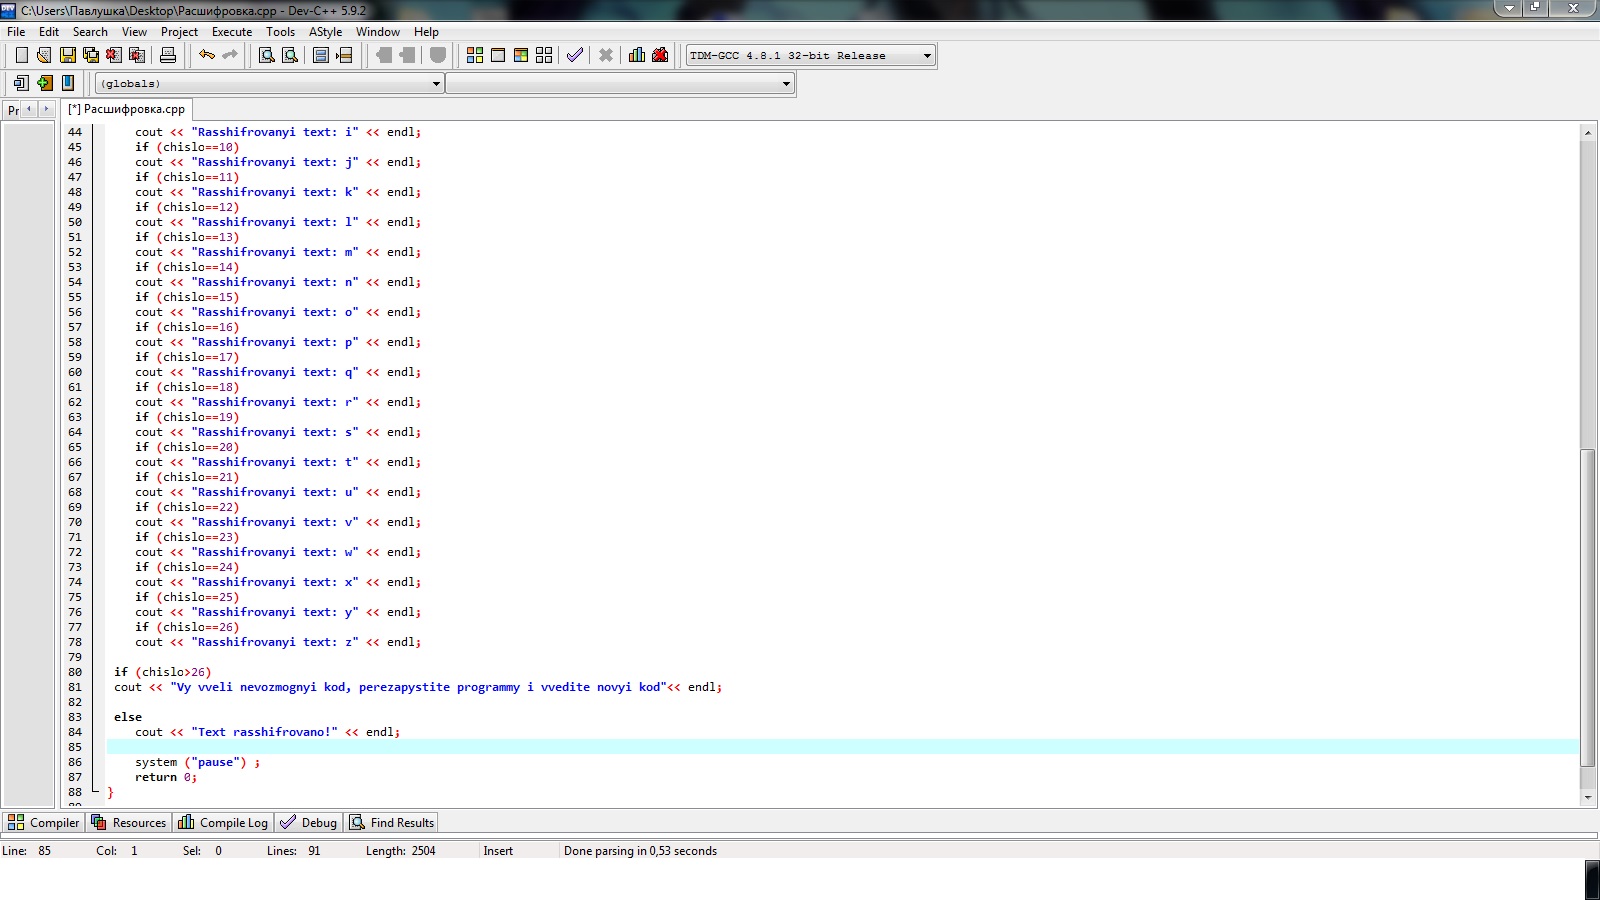1600x900 pixels.
Task: Click the Print icon in the toolbar
Action: pyautogui.click(x=168, y=55)
